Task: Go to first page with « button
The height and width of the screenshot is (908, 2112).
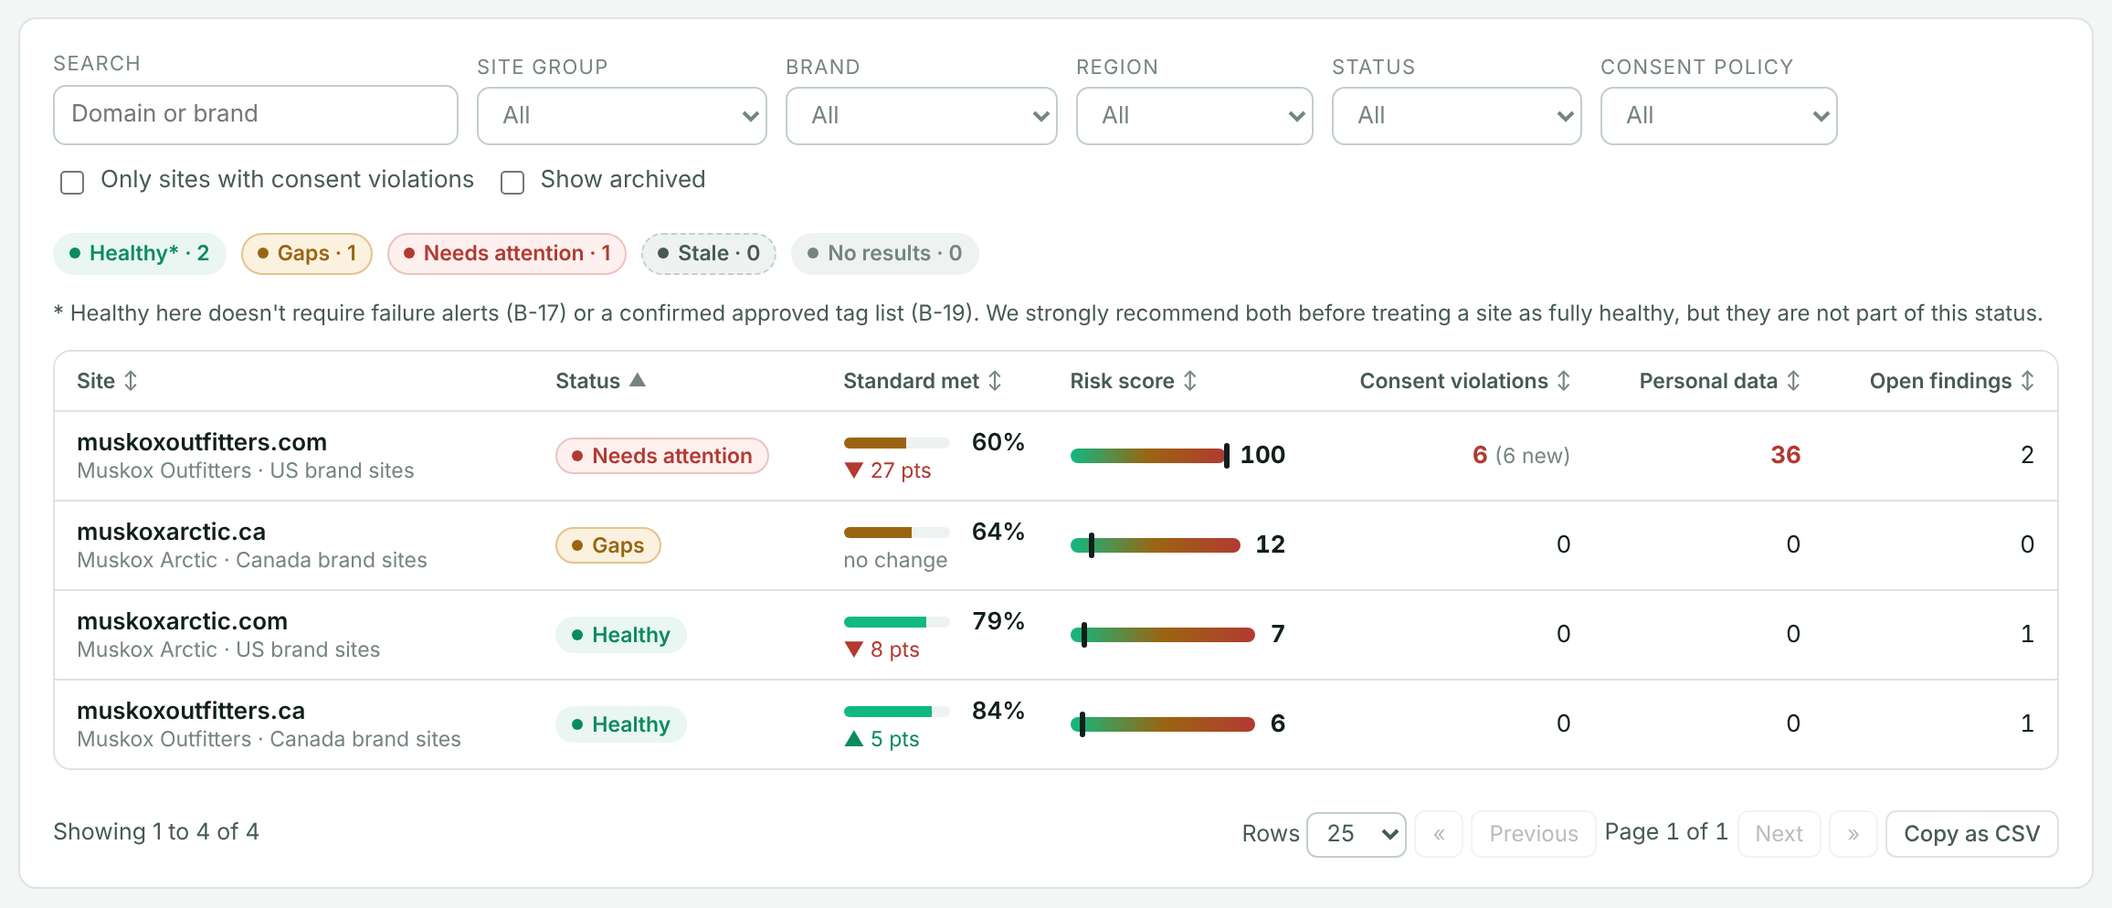Action: 1439,834
